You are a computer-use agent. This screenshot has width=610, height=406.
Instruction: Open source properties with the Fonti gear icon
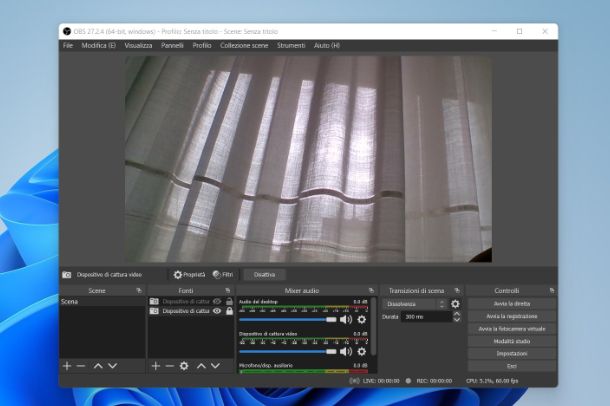point(184,366)
